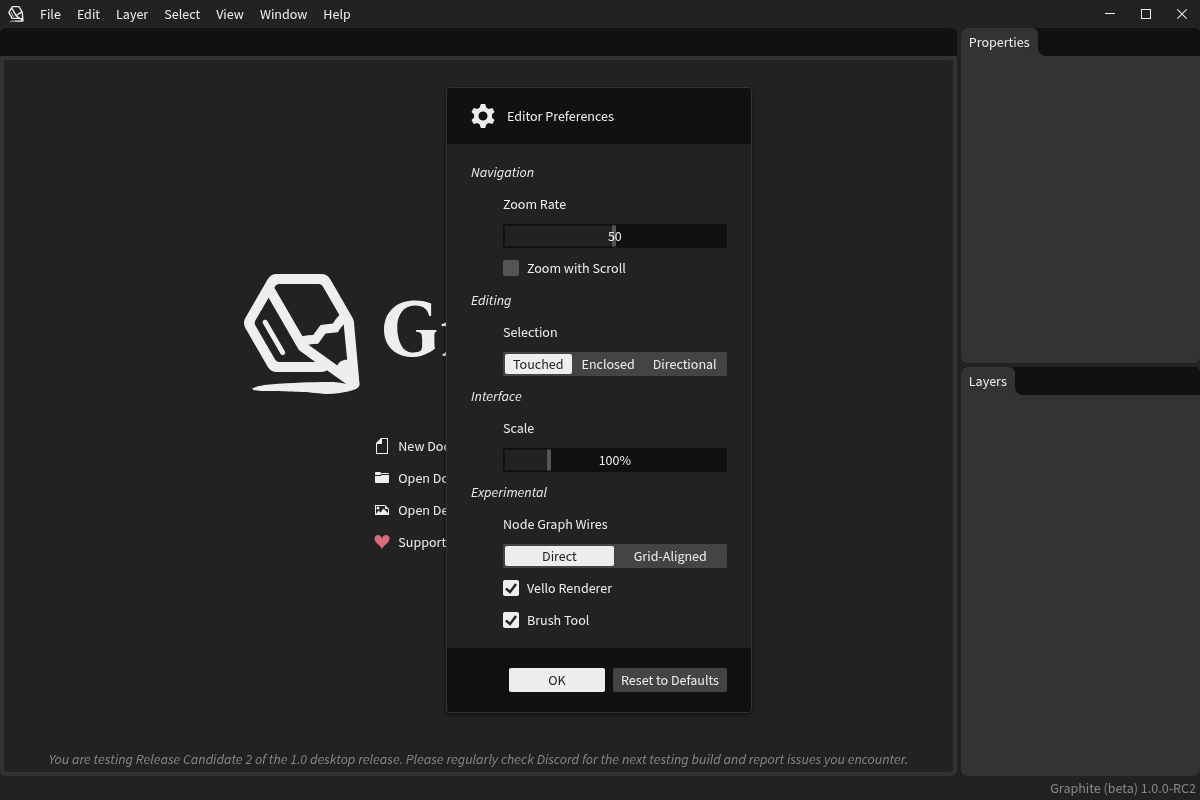Image resolution: width=1200 pixels, height=800 pixels.
Task: Click the heart icon next to Support
Action: [382, 541]
